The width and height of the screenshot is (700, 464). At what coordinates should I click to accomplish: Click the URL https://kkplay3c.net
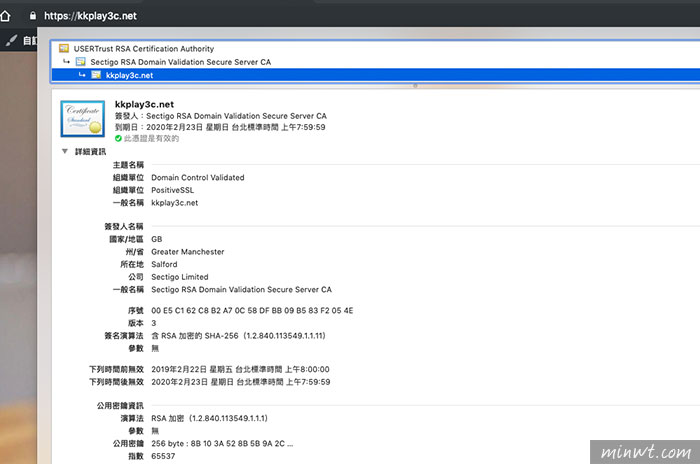[90, 16]
